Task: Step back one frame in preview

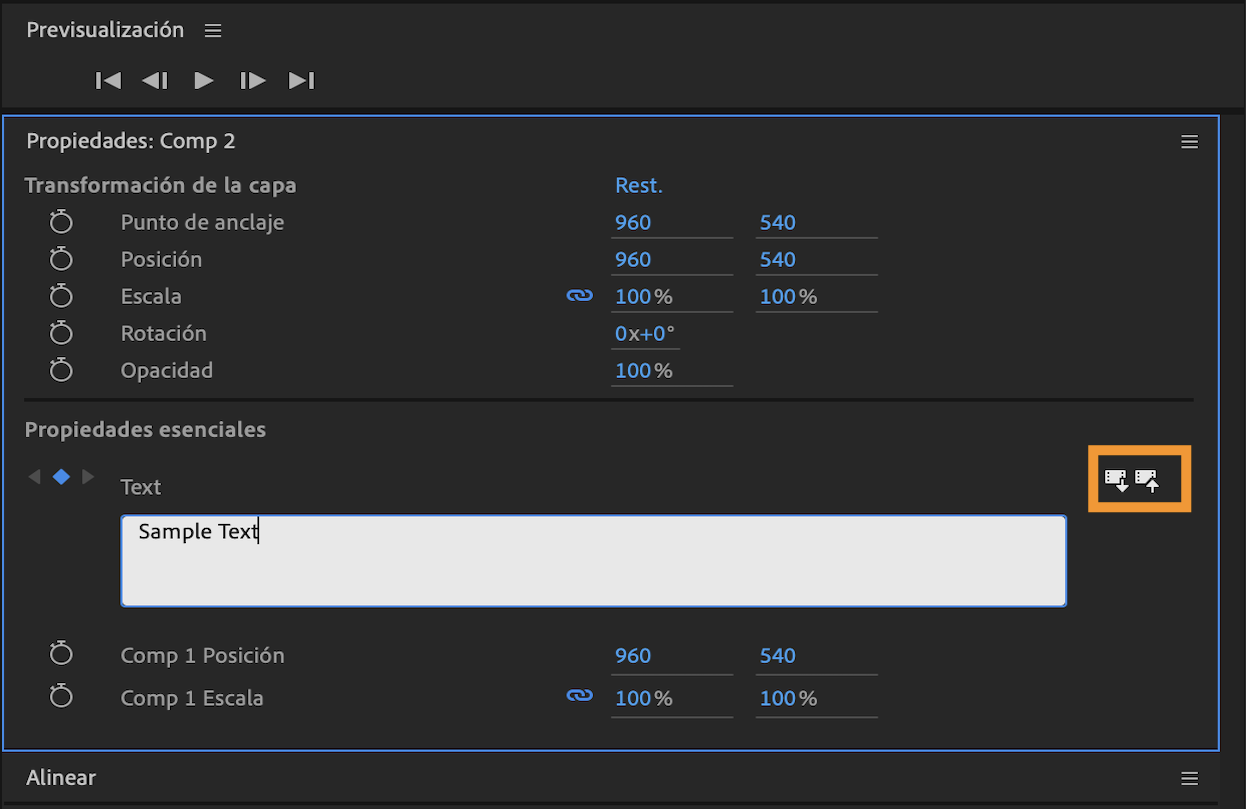Action: [x=155, y=80]
